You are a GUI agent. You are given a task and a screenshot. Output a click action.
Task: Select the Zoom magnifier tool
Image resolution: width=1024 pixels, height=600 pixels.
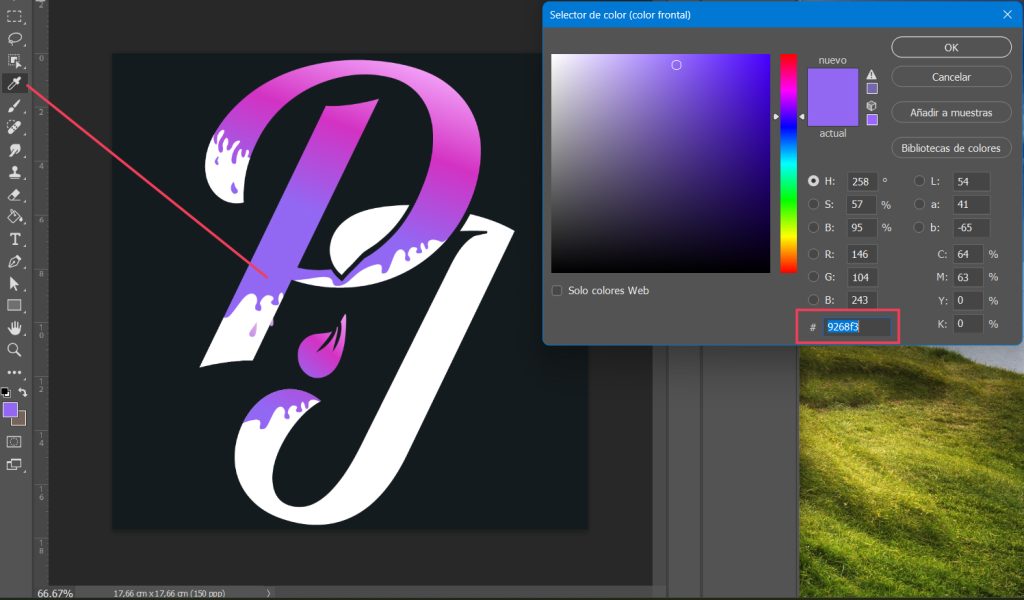click(x=15, y=349)
